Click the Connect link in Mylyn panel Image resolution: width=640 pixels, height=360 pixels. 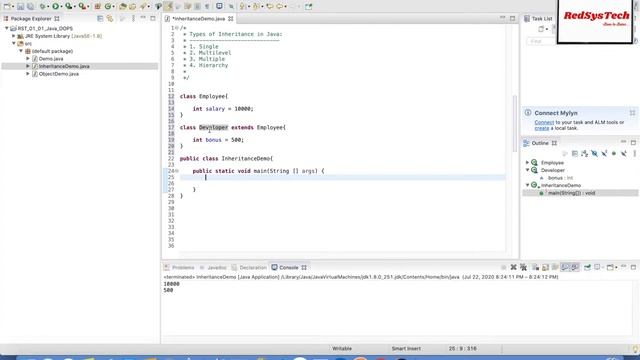click(544, 122)
